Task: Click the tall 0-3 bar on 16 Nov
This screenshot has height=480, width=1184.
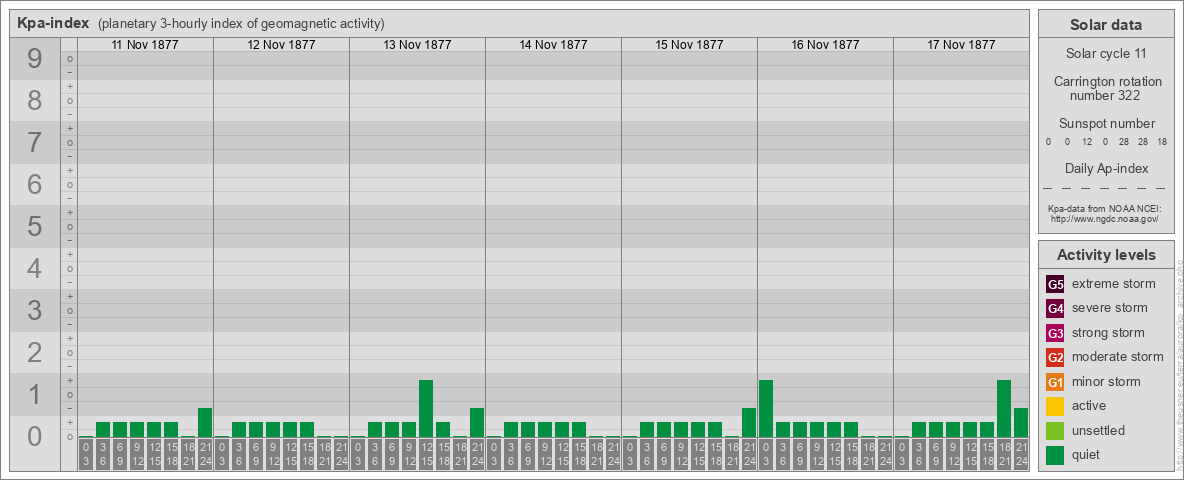Action: click(766, 408)
